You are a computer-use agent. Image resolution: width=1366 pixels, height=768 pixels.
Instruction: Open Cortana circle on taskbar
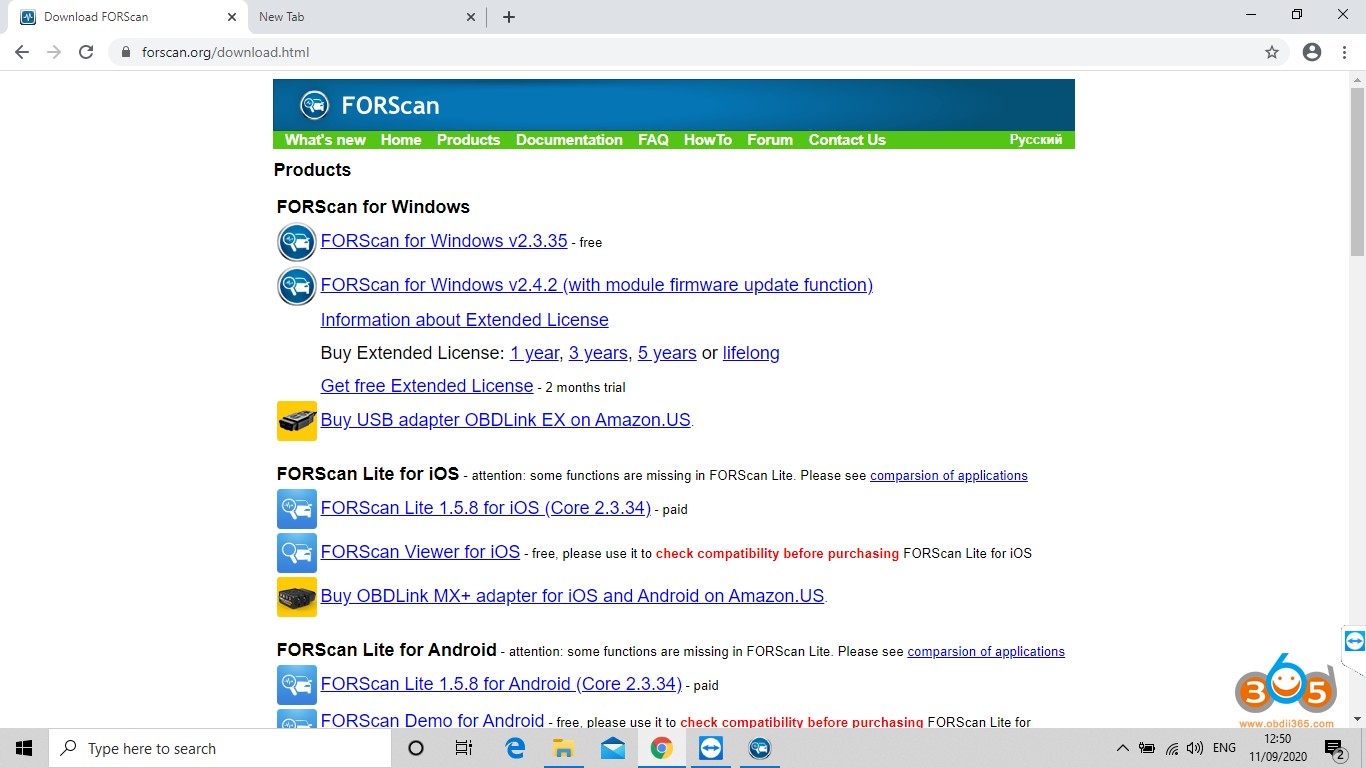coord(416,748)
